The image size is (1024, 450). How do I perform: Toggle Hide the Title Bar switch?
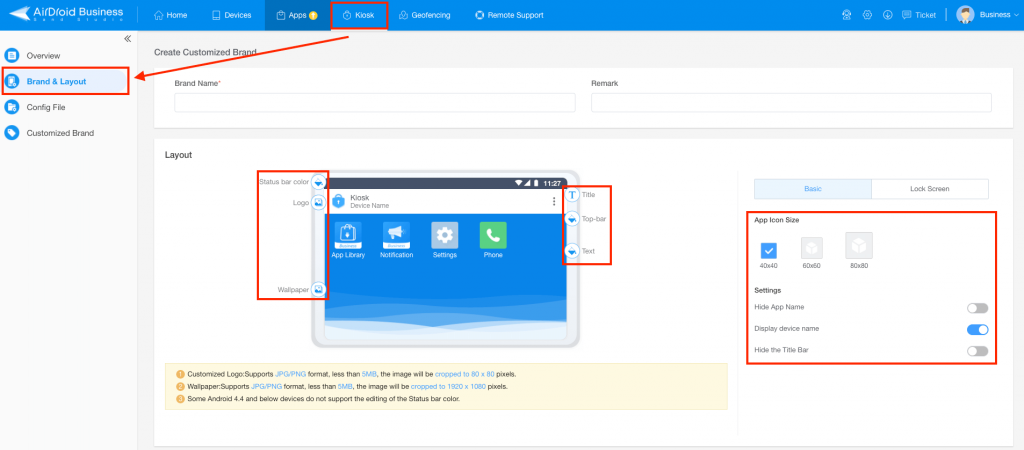coord(978,351)
